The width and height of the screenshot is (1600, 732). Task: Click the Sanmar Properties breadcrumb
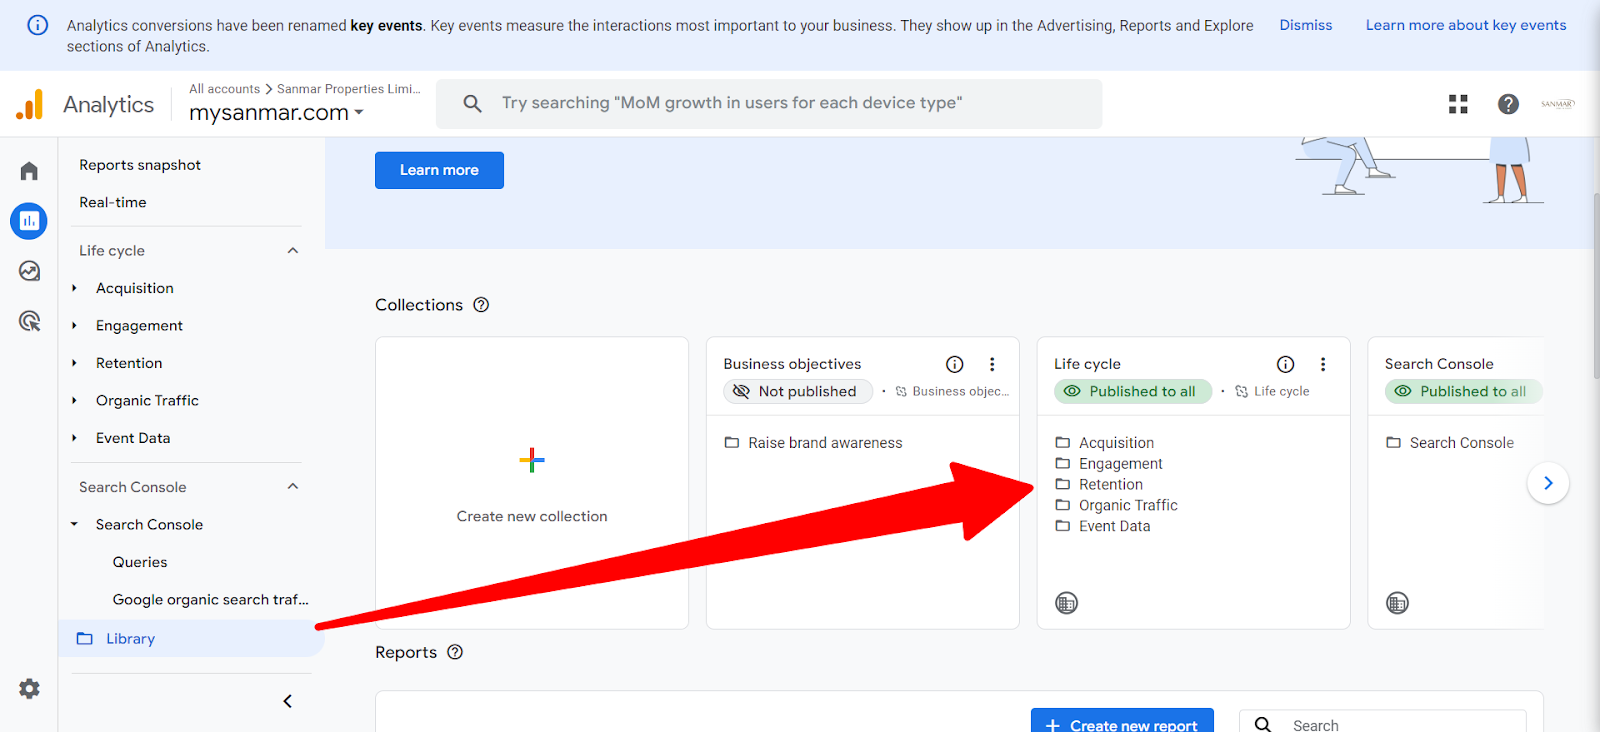click(x=349, y=89)
